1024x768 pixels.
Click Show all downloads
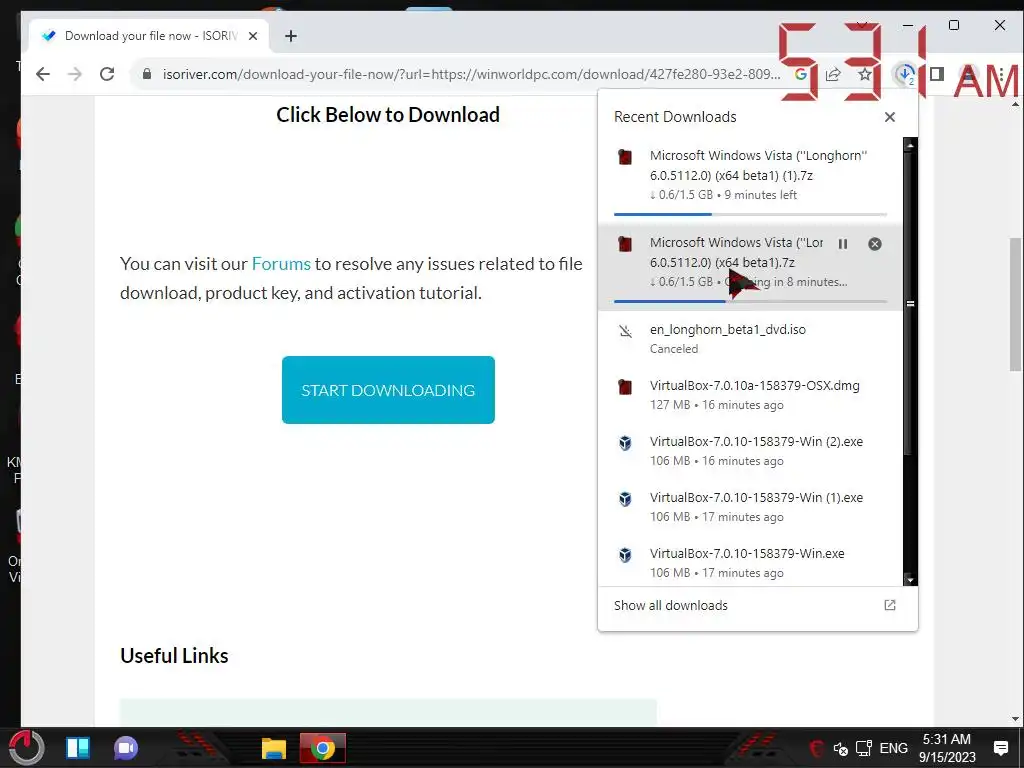coord(671,605)
